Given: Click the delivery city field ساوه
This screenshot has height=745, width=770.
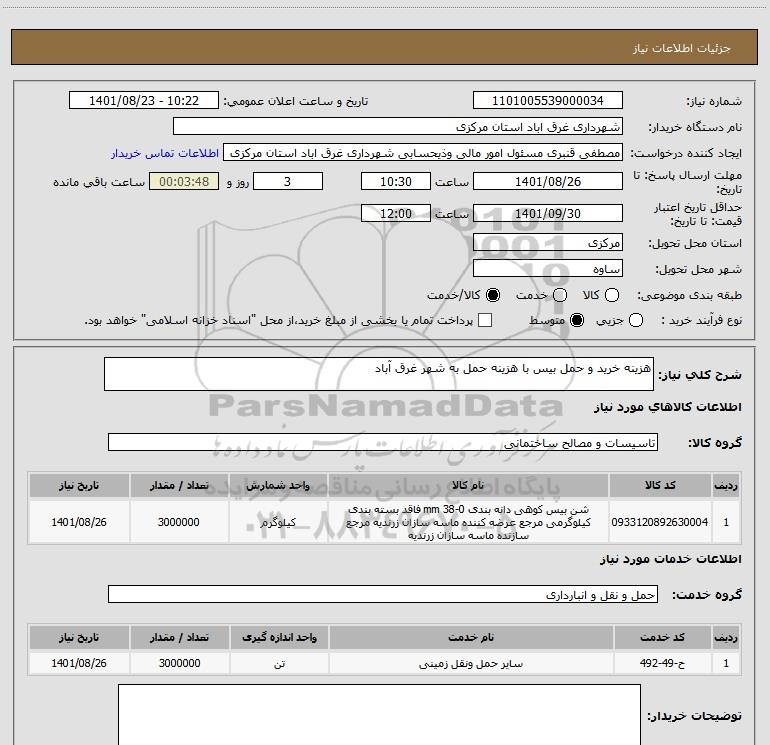Looking at the screenshot, I should tap(548, 269).
